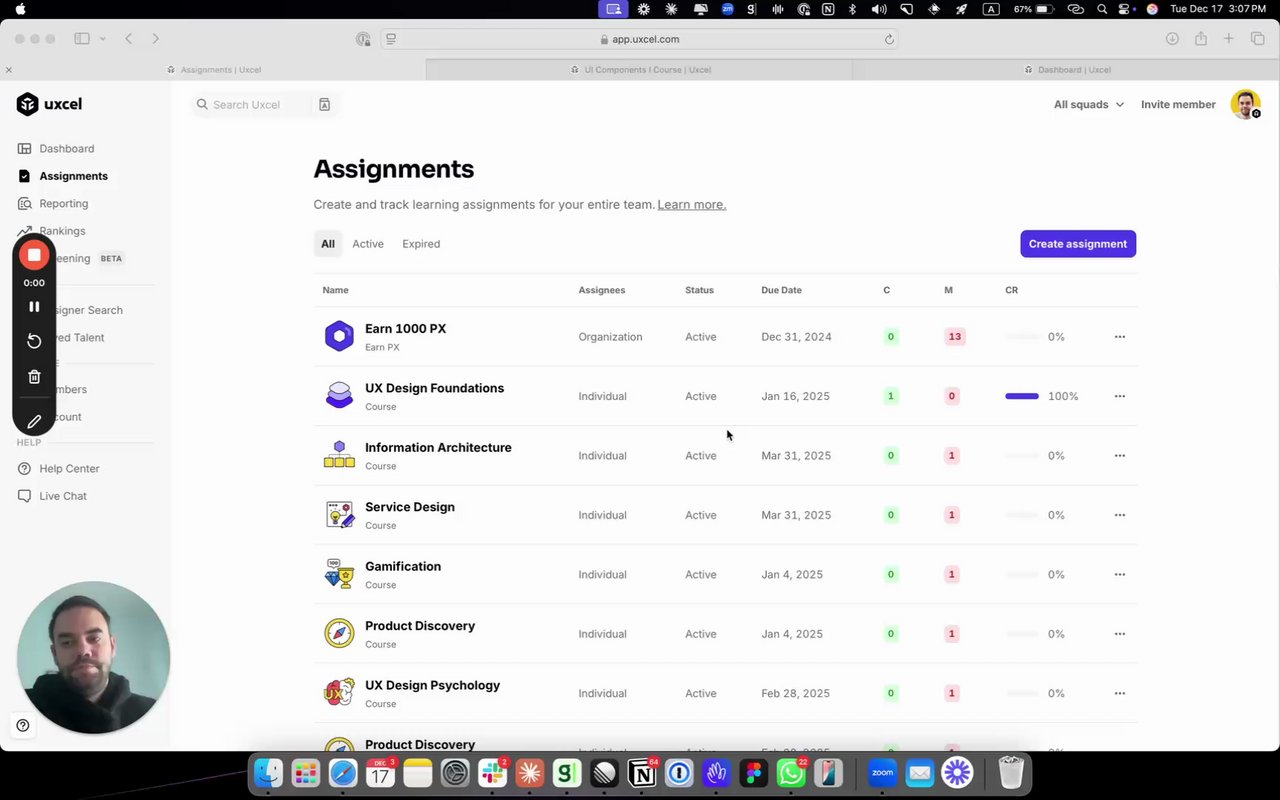Open Notion from the Dock
Screen dimensions: 1280x800
[641, 773]
